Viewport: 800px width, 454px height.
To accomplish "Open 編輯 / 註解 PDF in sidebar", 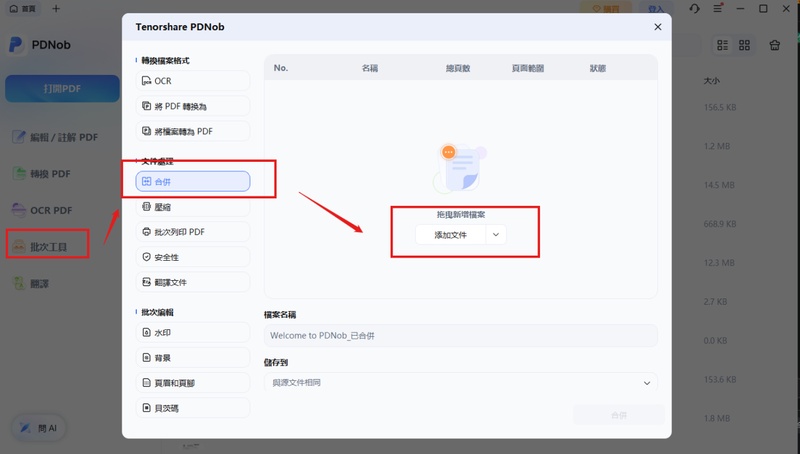I will [x=55, y=137].
